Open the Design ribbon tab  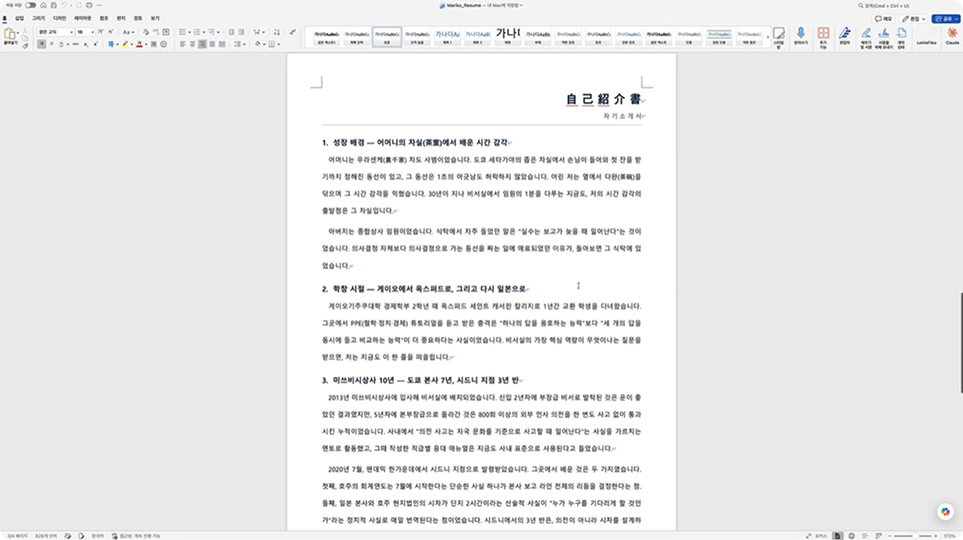coord(60,18)
